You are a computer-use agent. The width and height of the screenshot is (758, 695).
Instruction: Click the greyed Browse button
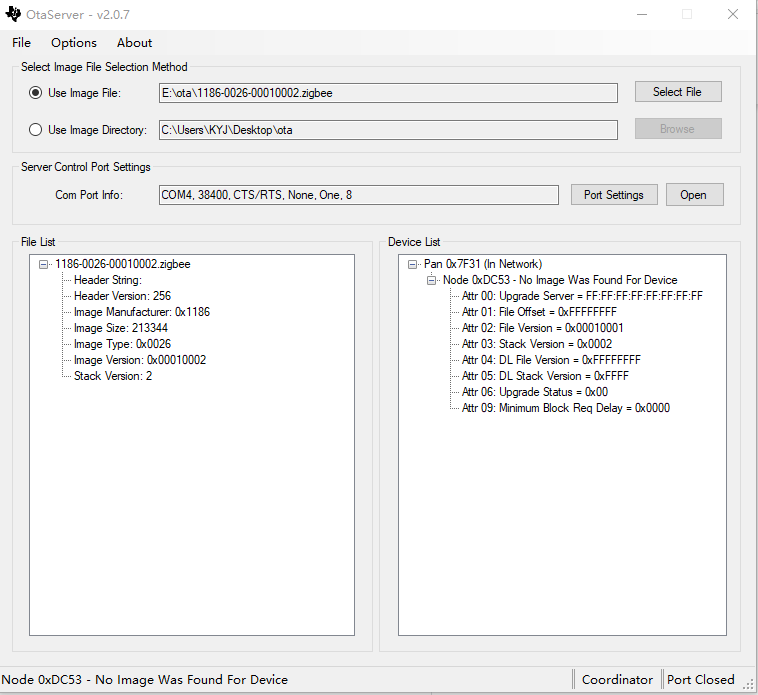click(678, 129)
